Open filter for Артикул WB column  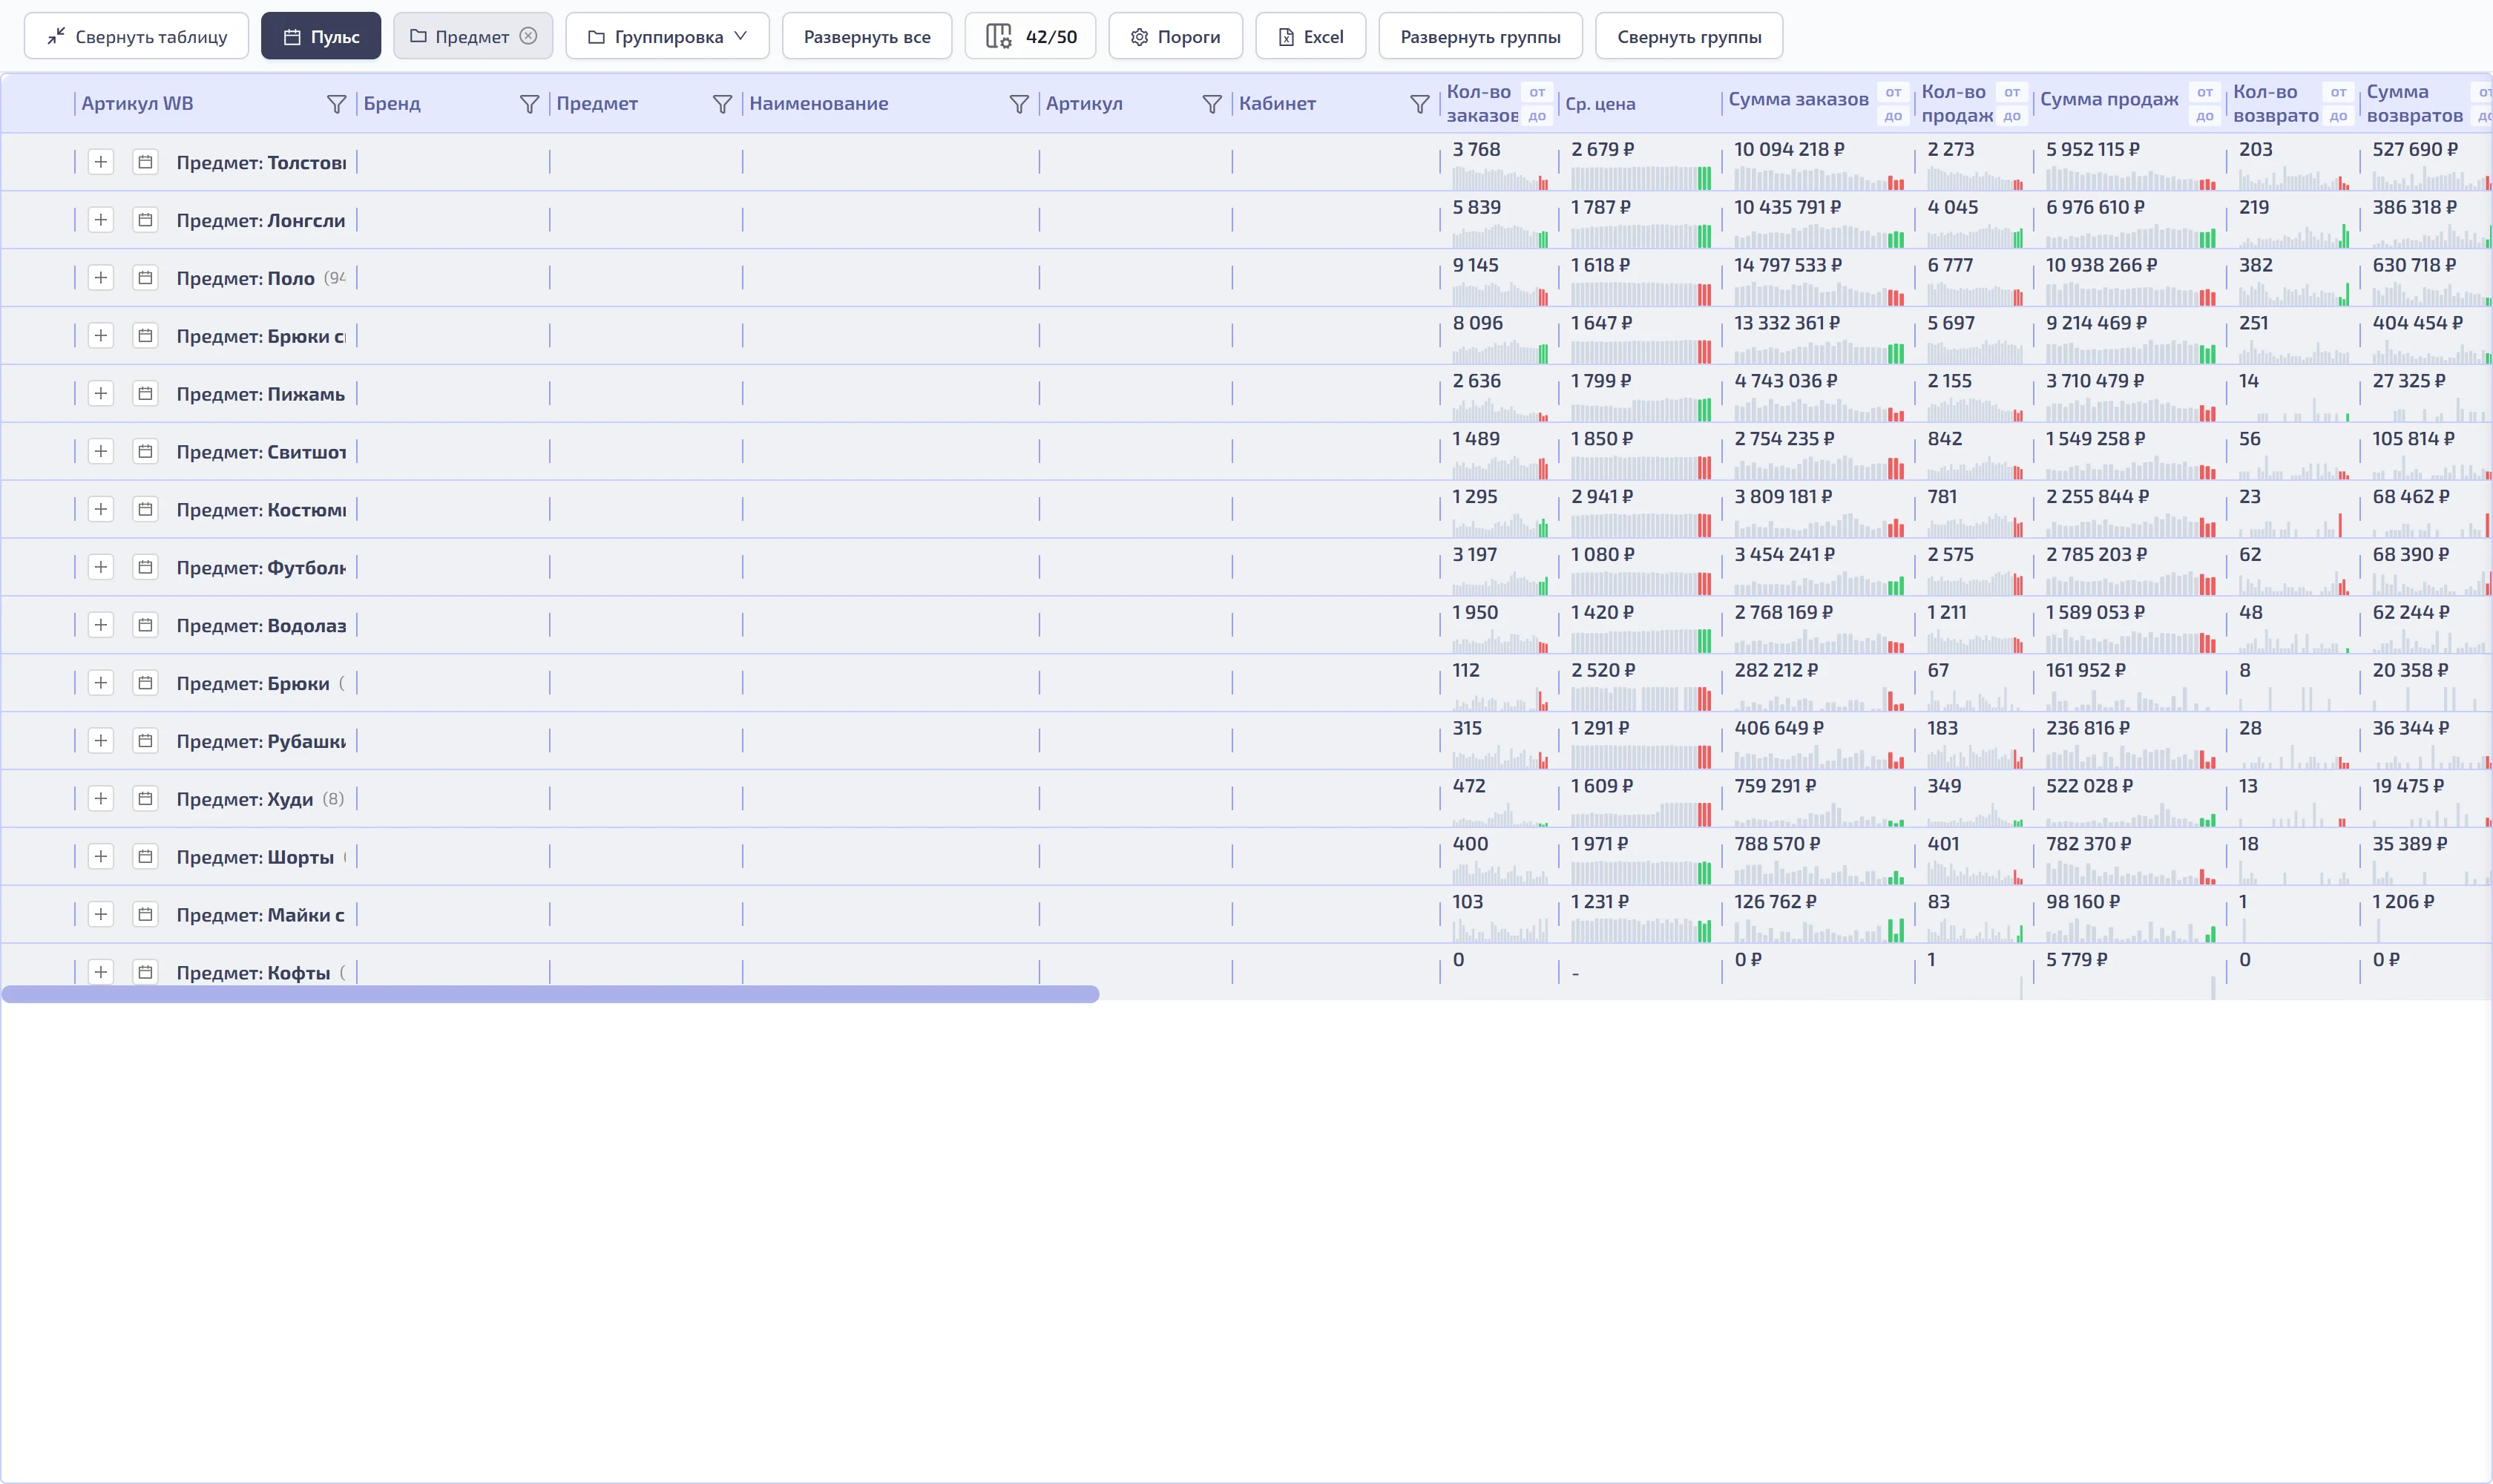[x=336, y=104]
